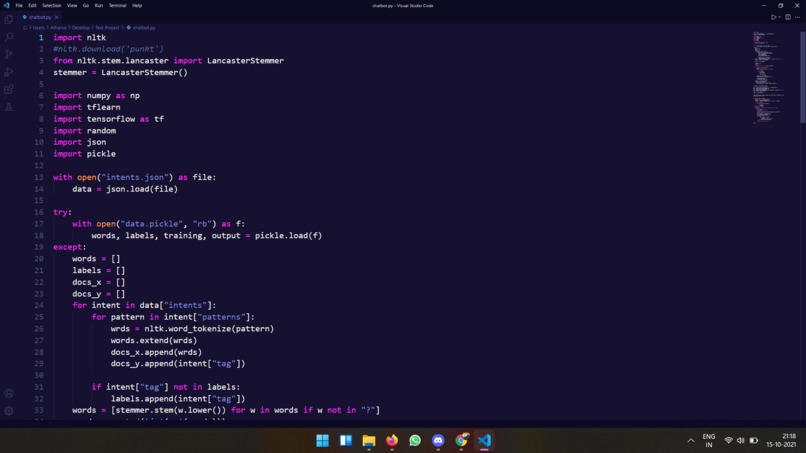806x453 pixels.
Task: Open the Extensions view
Action: tap(9, 89)
